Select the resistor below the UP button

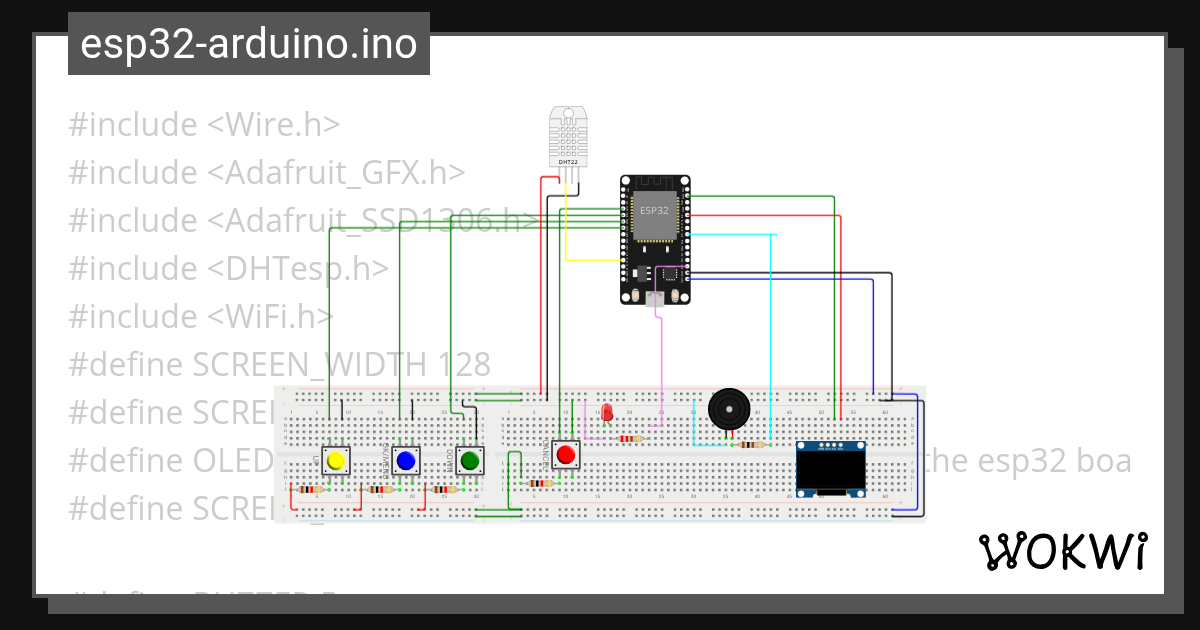click(x=309, y=489)
